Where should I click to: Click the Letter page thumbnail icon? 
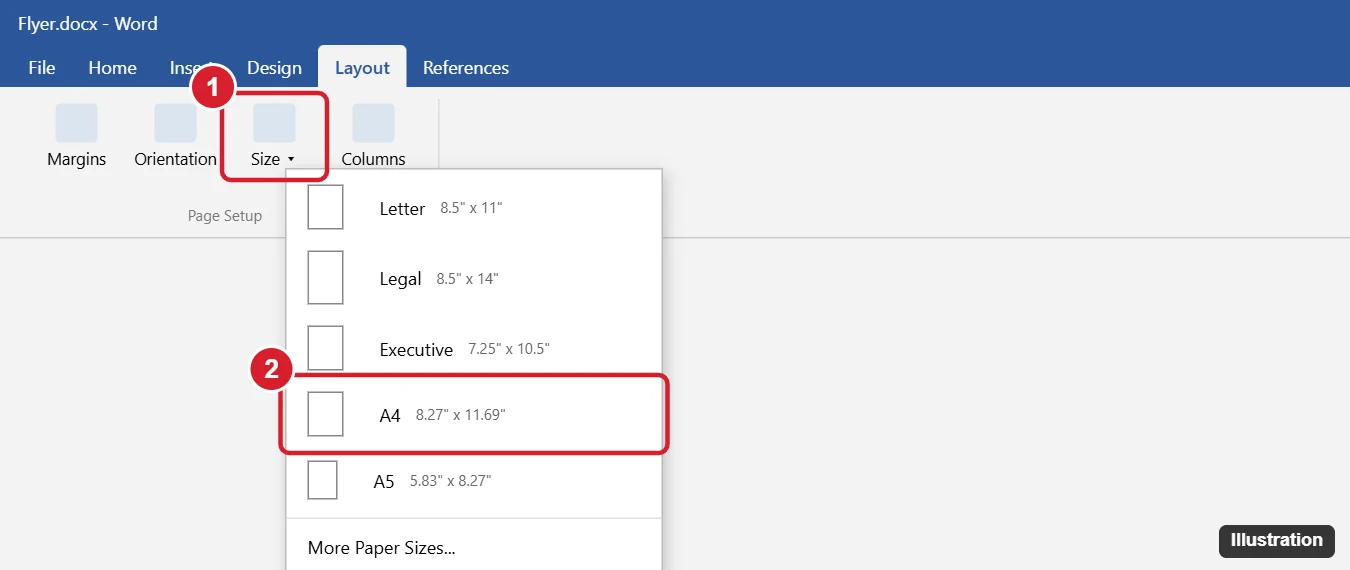tap(325, 207)
